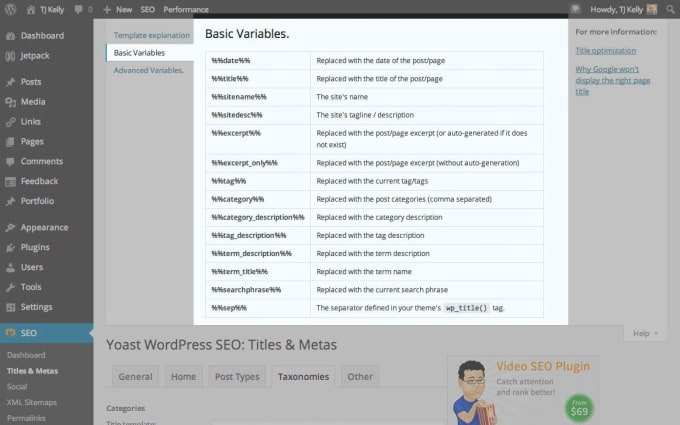Click the Jetpack icon in sidebar
Viewport: 680px width, 425px height.
(x=10, y=56)
